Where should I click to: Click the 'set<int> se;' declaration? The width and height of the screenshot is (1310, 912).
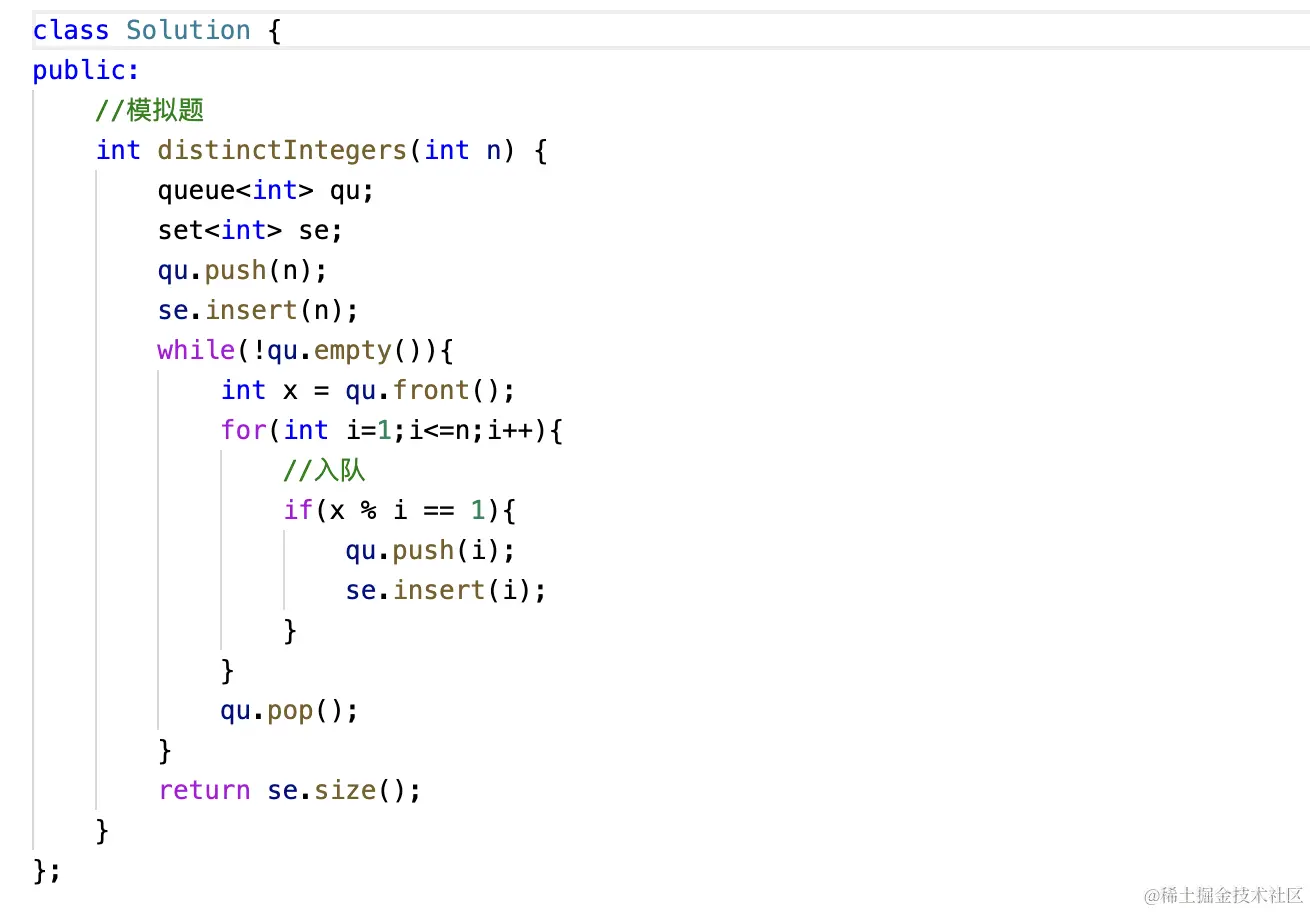click(x=250, y=230)
